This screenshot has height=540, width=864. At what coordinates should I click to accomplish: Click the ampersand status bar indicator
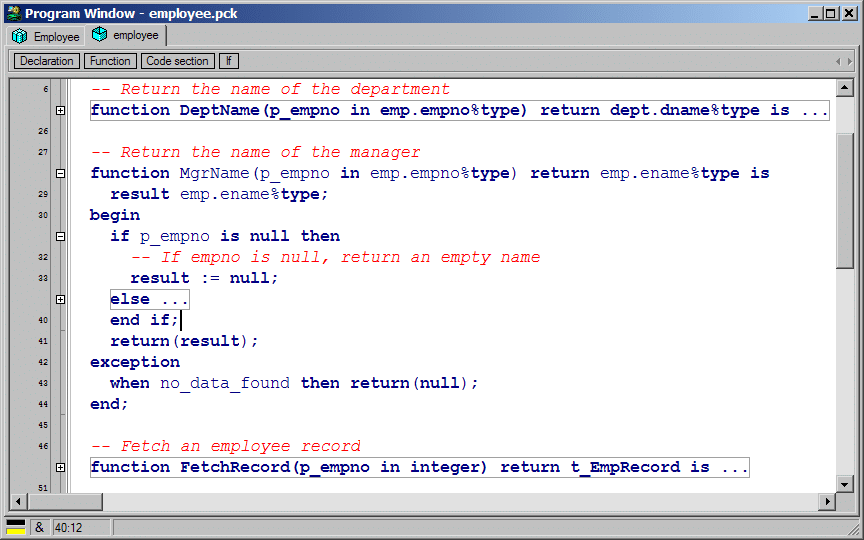point(39,527)
